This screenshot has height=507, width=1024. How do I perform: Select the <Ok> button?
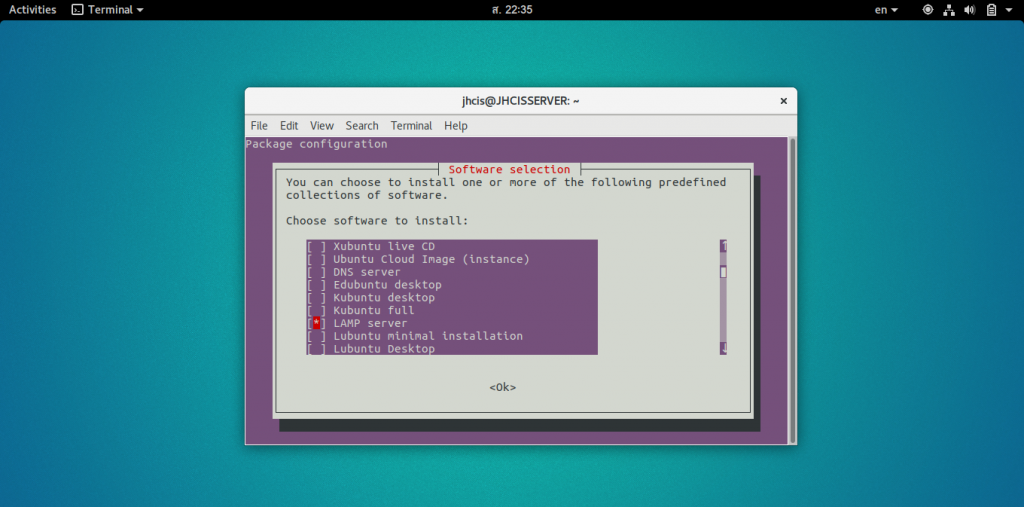[503, 387]
